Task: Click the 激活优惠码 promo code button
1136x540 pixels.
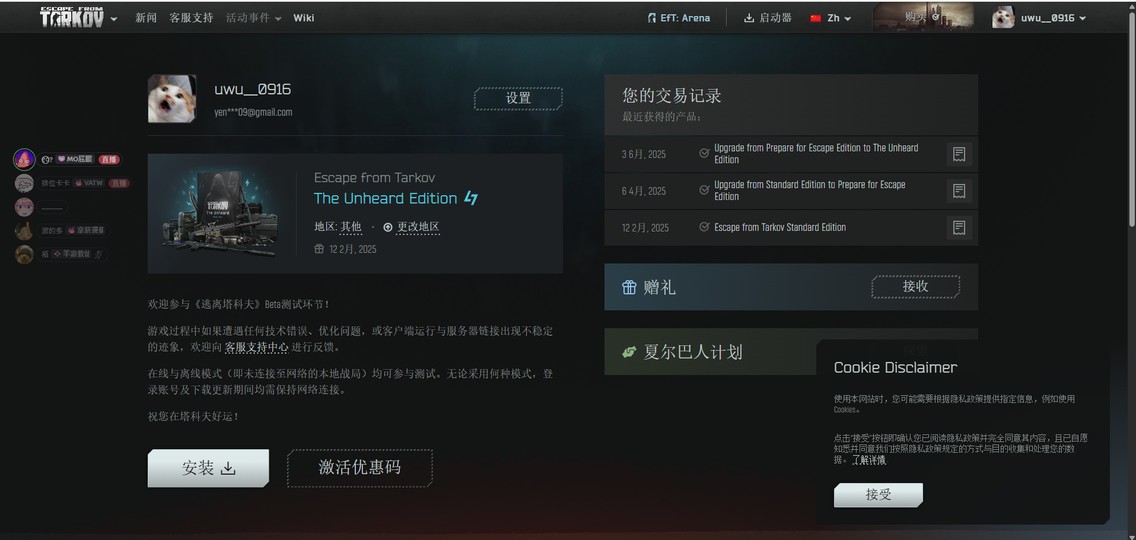Action: click(x=360, y=468)
